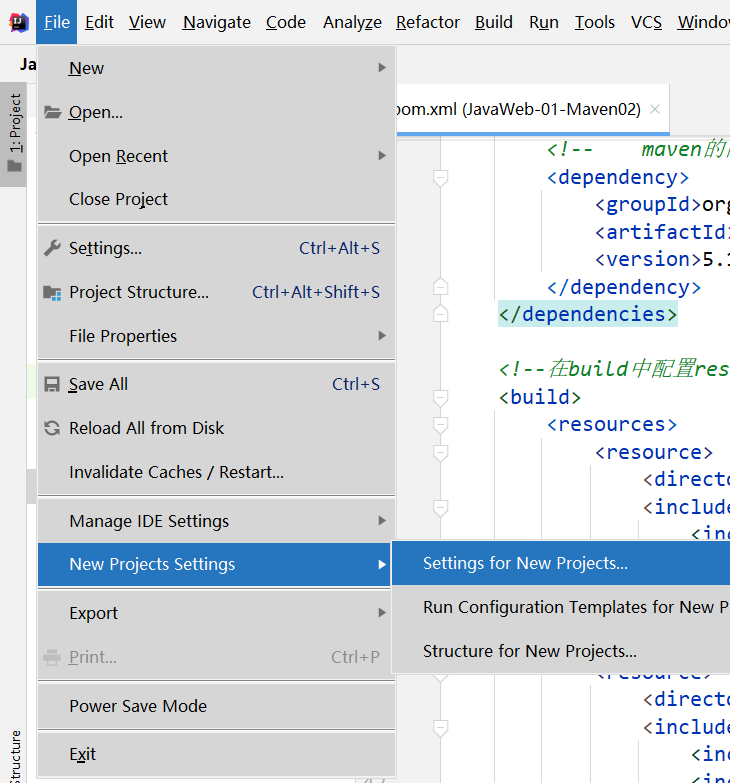This screenshot has height=783, width=730.
Task: Toggle Power Save Mode
Action: [x=138, y=706]
